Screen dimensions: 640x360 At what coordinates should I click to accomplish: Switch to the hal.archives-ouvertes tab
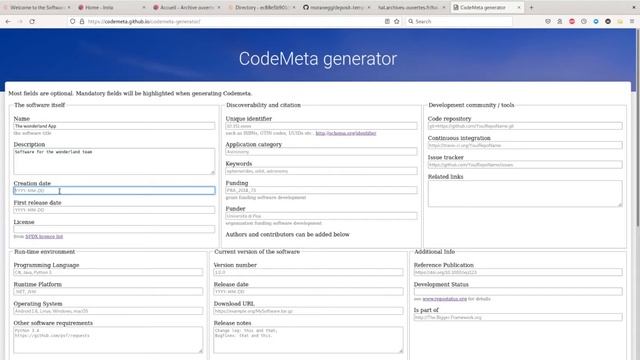tap(411, 7)
